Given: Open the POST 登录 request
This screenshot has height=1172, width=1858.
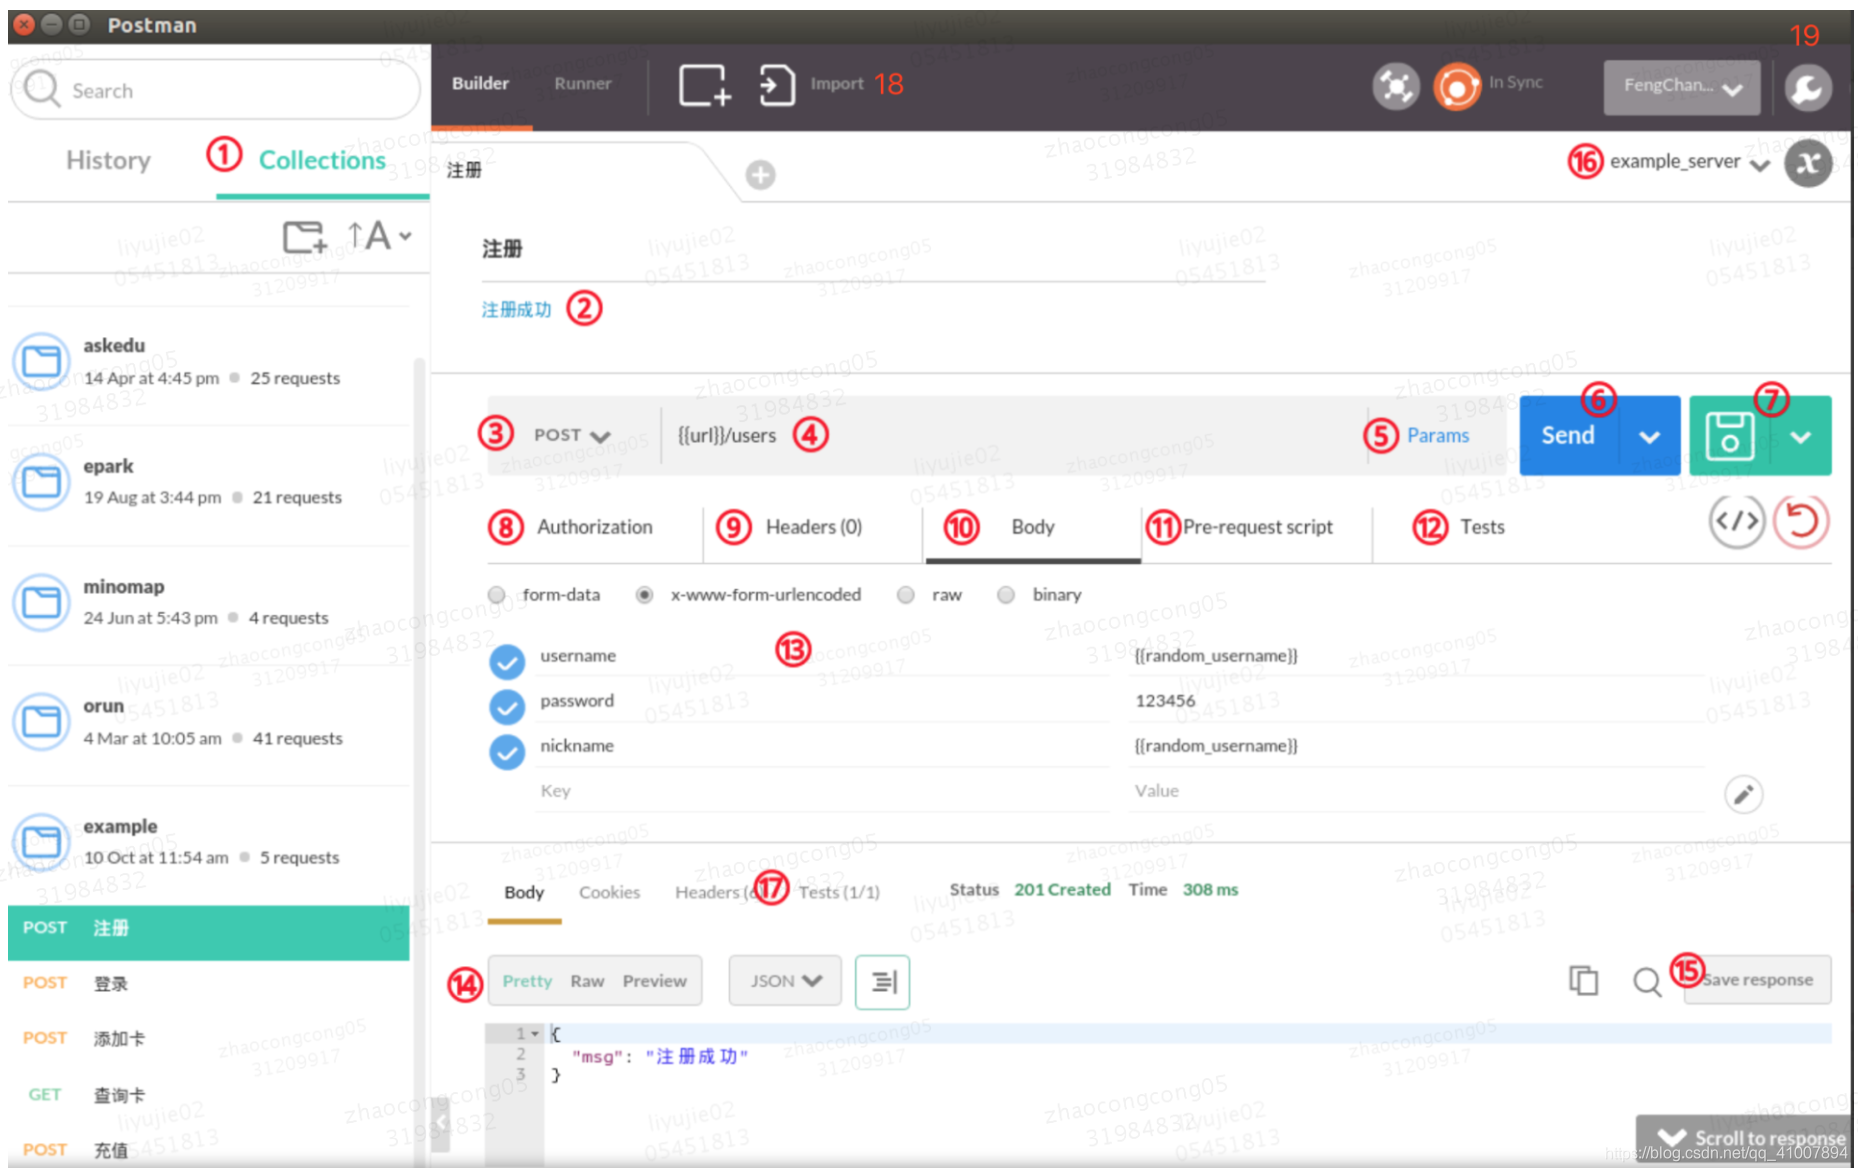Looking at the screenshot, I should [x=208, y=984].
